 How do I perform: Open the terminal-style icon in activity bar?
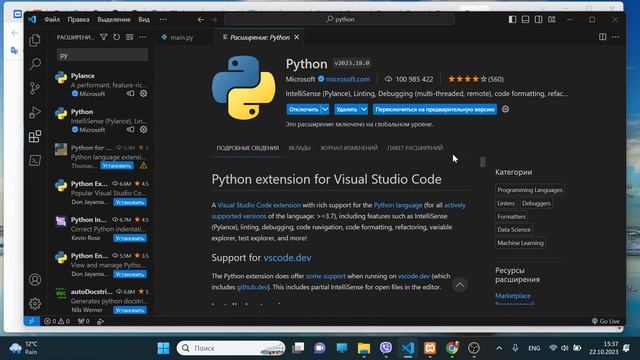pyautogui.click(x=35, y=160)
